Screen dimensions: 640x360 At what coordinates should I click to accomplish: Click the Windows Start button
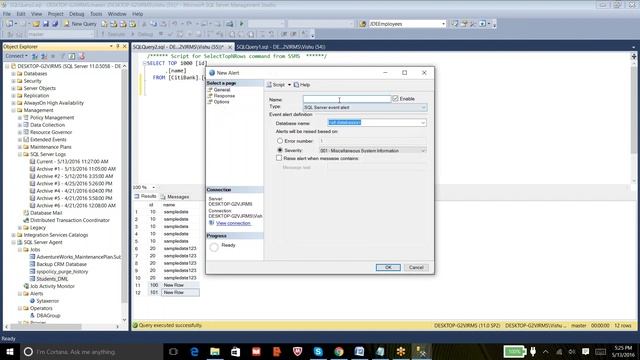click(x=10, y=351)
